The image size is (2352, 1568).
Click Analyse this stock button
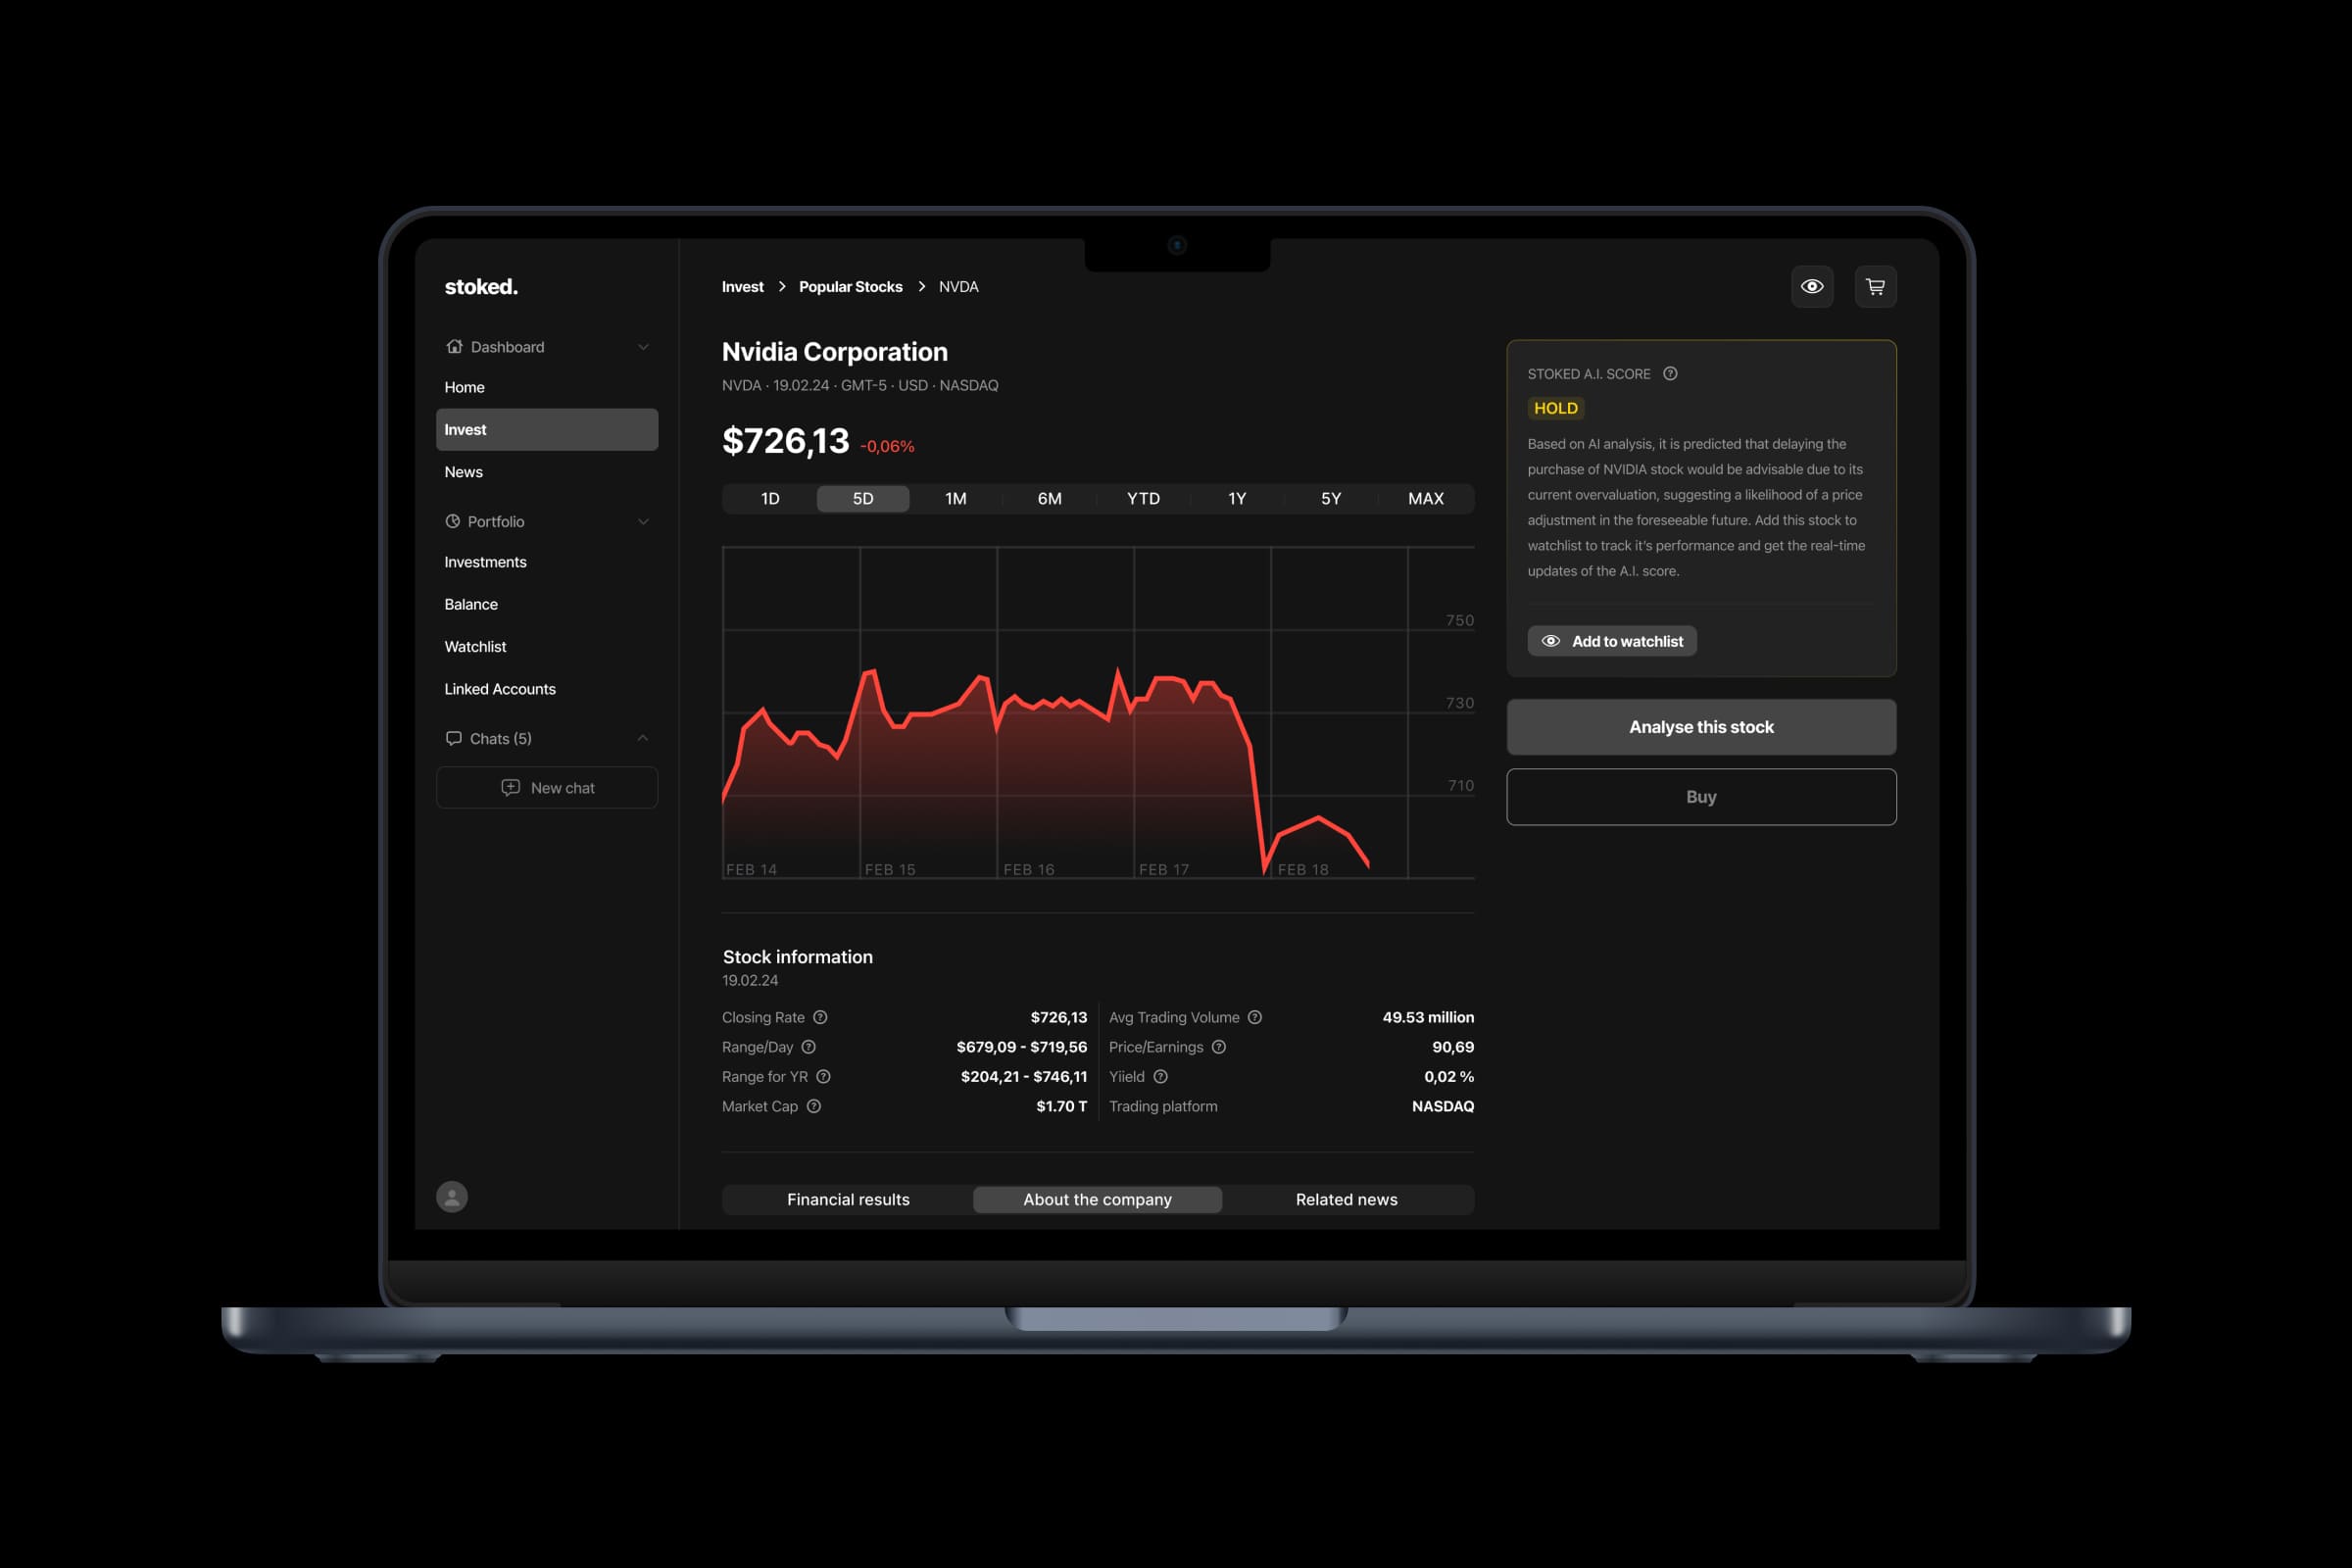coord(1701,727)
